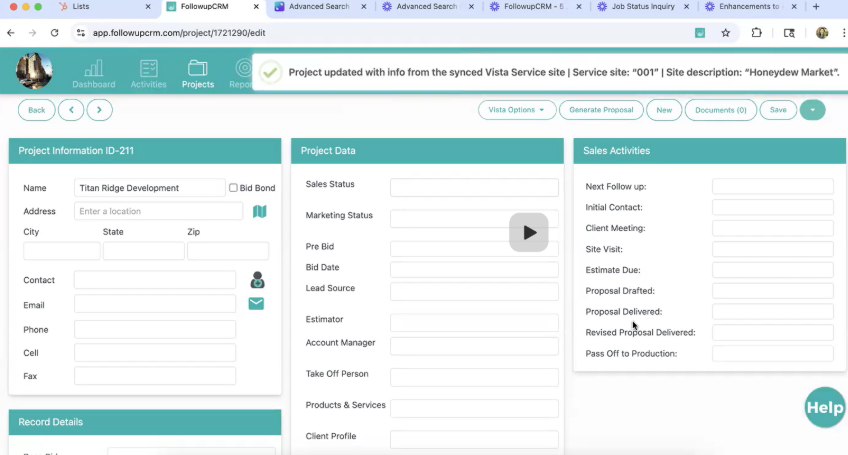848x455 pixels.
Task: Open the Take Off Person field
Action: click(474, 377)
